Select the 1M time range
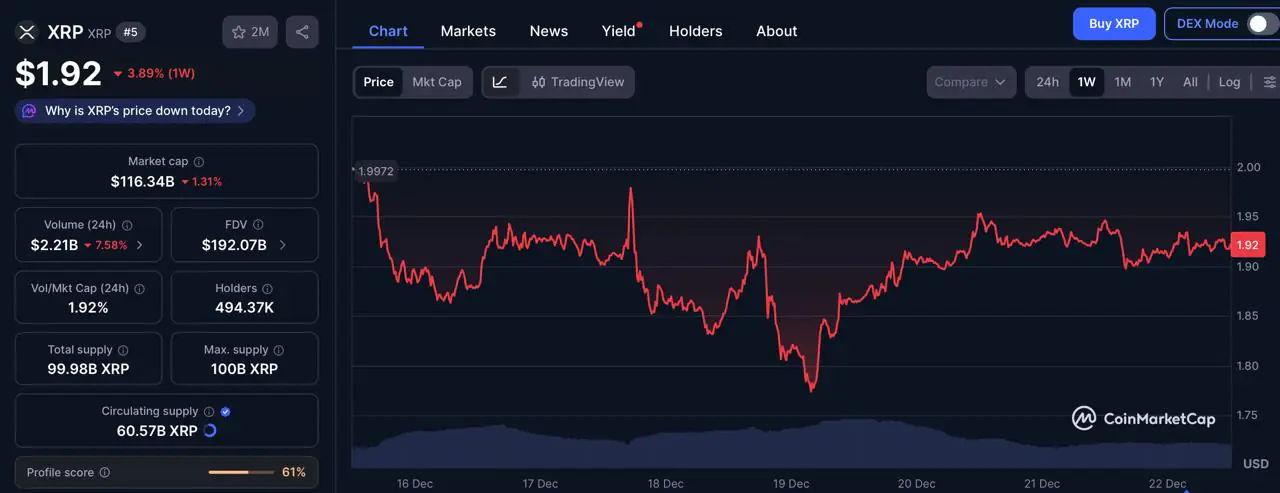This screenshot has width=1280, height=493. tap(1122, 82)
